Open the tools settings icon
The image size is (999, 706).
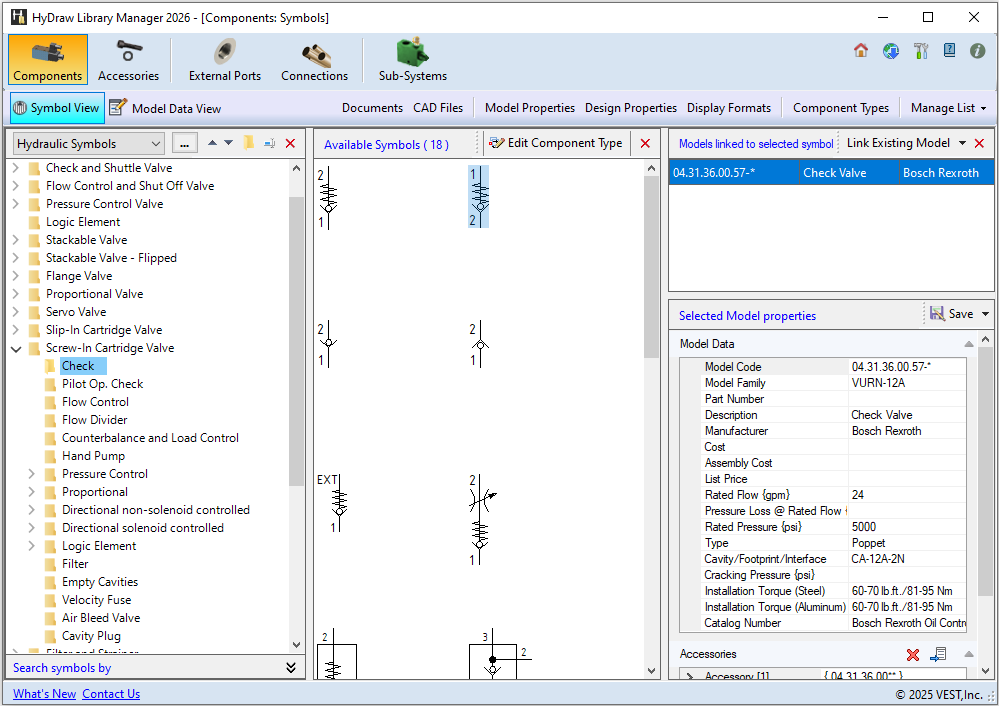pos(921,50)
